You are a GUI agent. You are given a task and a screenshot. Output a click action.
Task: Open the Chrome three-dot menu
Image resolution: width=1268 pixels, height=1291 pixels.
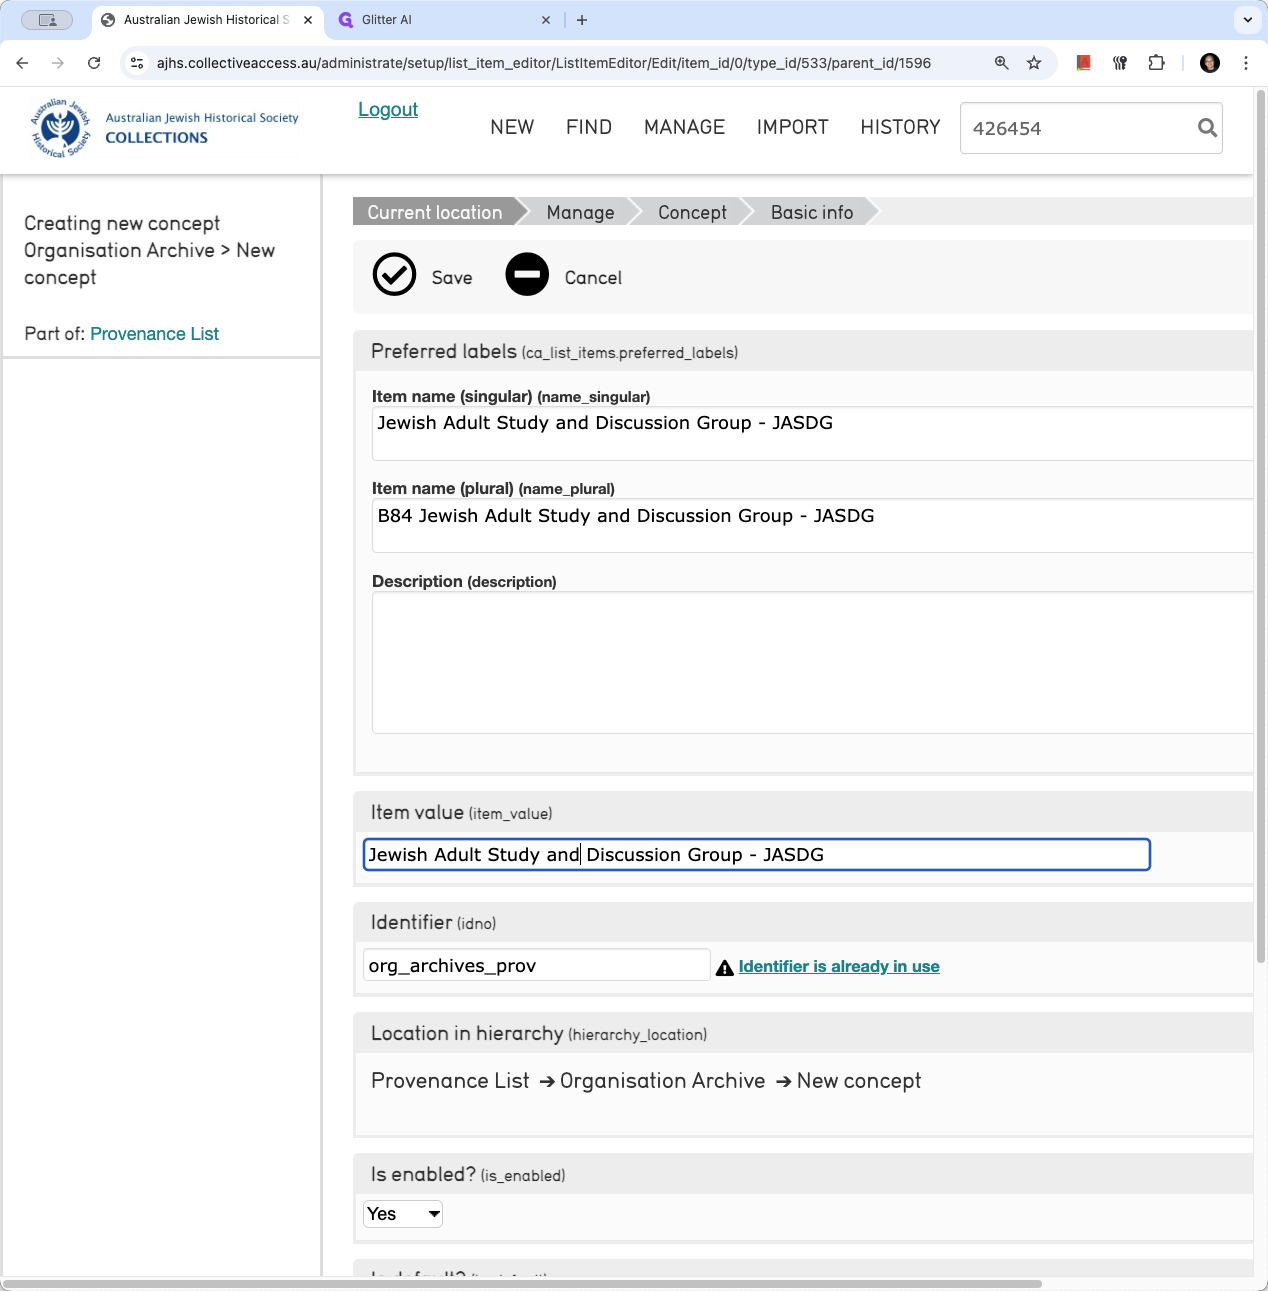coord(1246,63)
